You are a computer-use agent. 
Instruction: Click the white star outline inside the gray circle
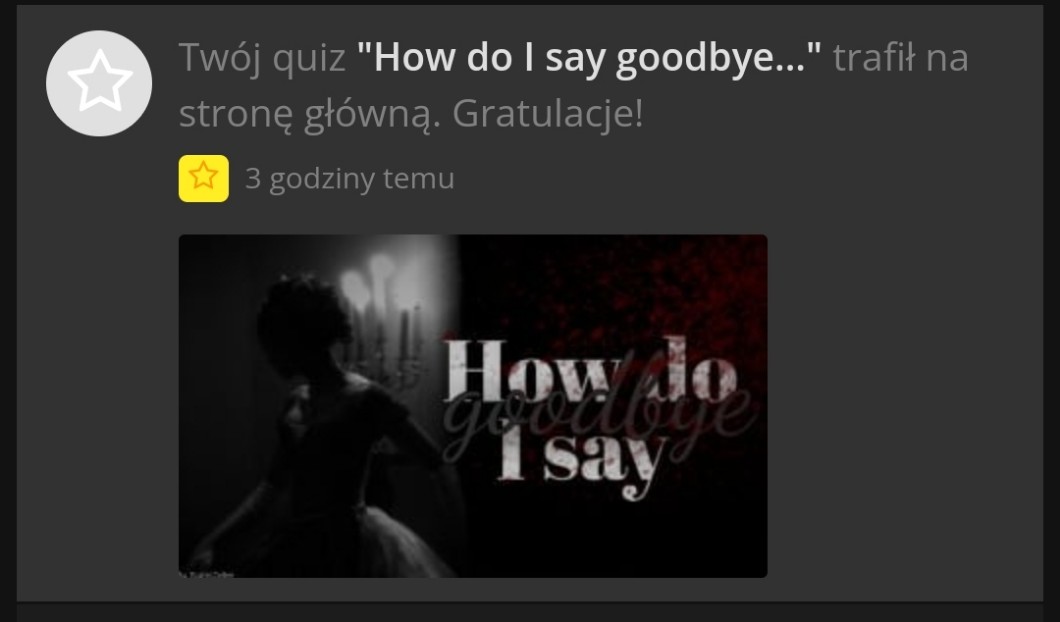[x=100, y=80]
